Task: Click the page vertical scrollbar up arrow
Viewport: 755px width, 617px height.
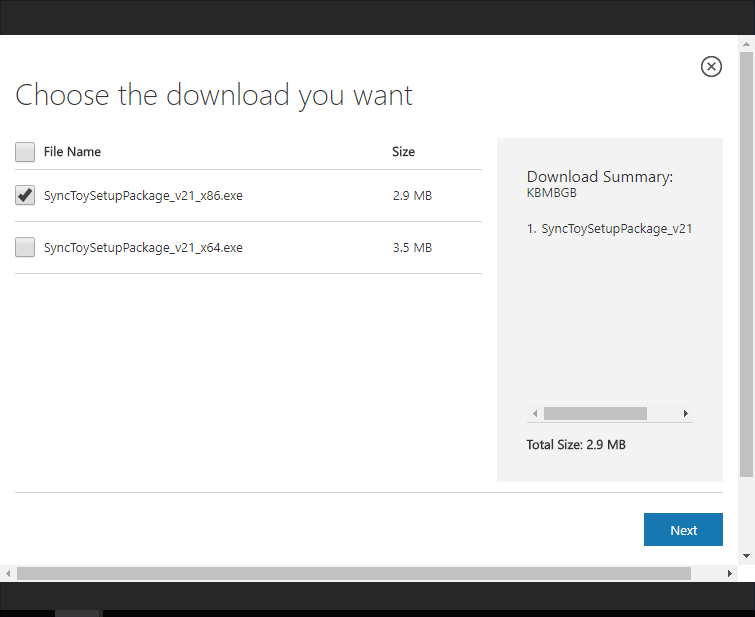Action: 746,44
